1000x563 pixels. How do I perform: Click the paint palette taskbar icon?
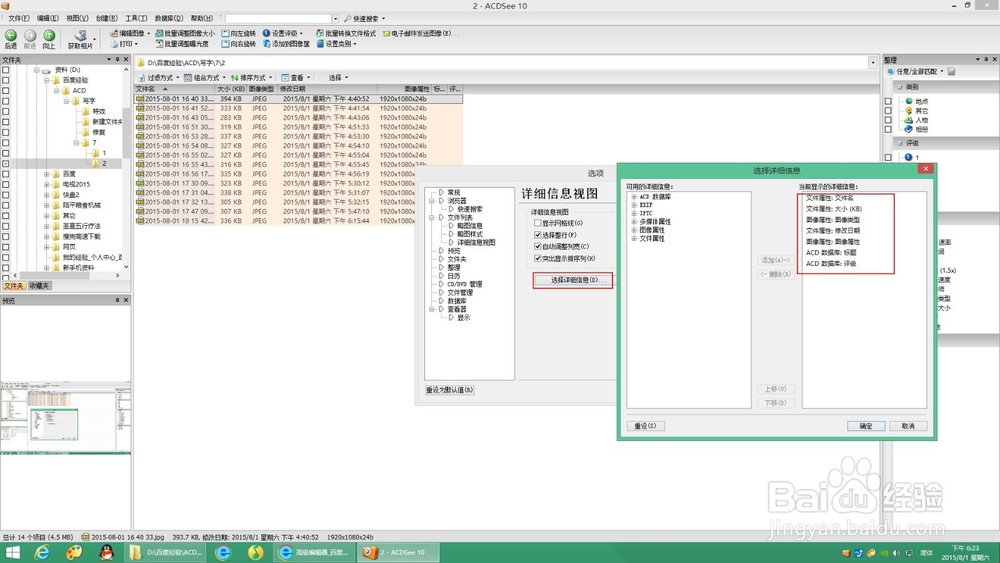[75, 552]
